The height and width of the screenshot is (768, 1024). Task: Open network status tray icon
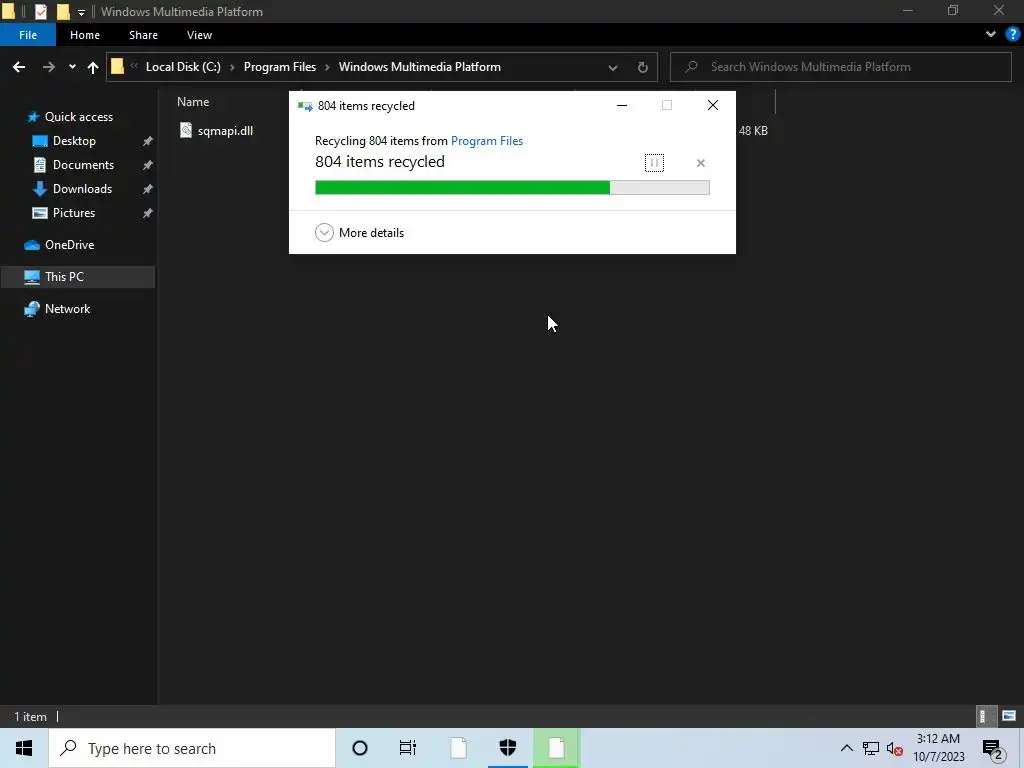871,748
